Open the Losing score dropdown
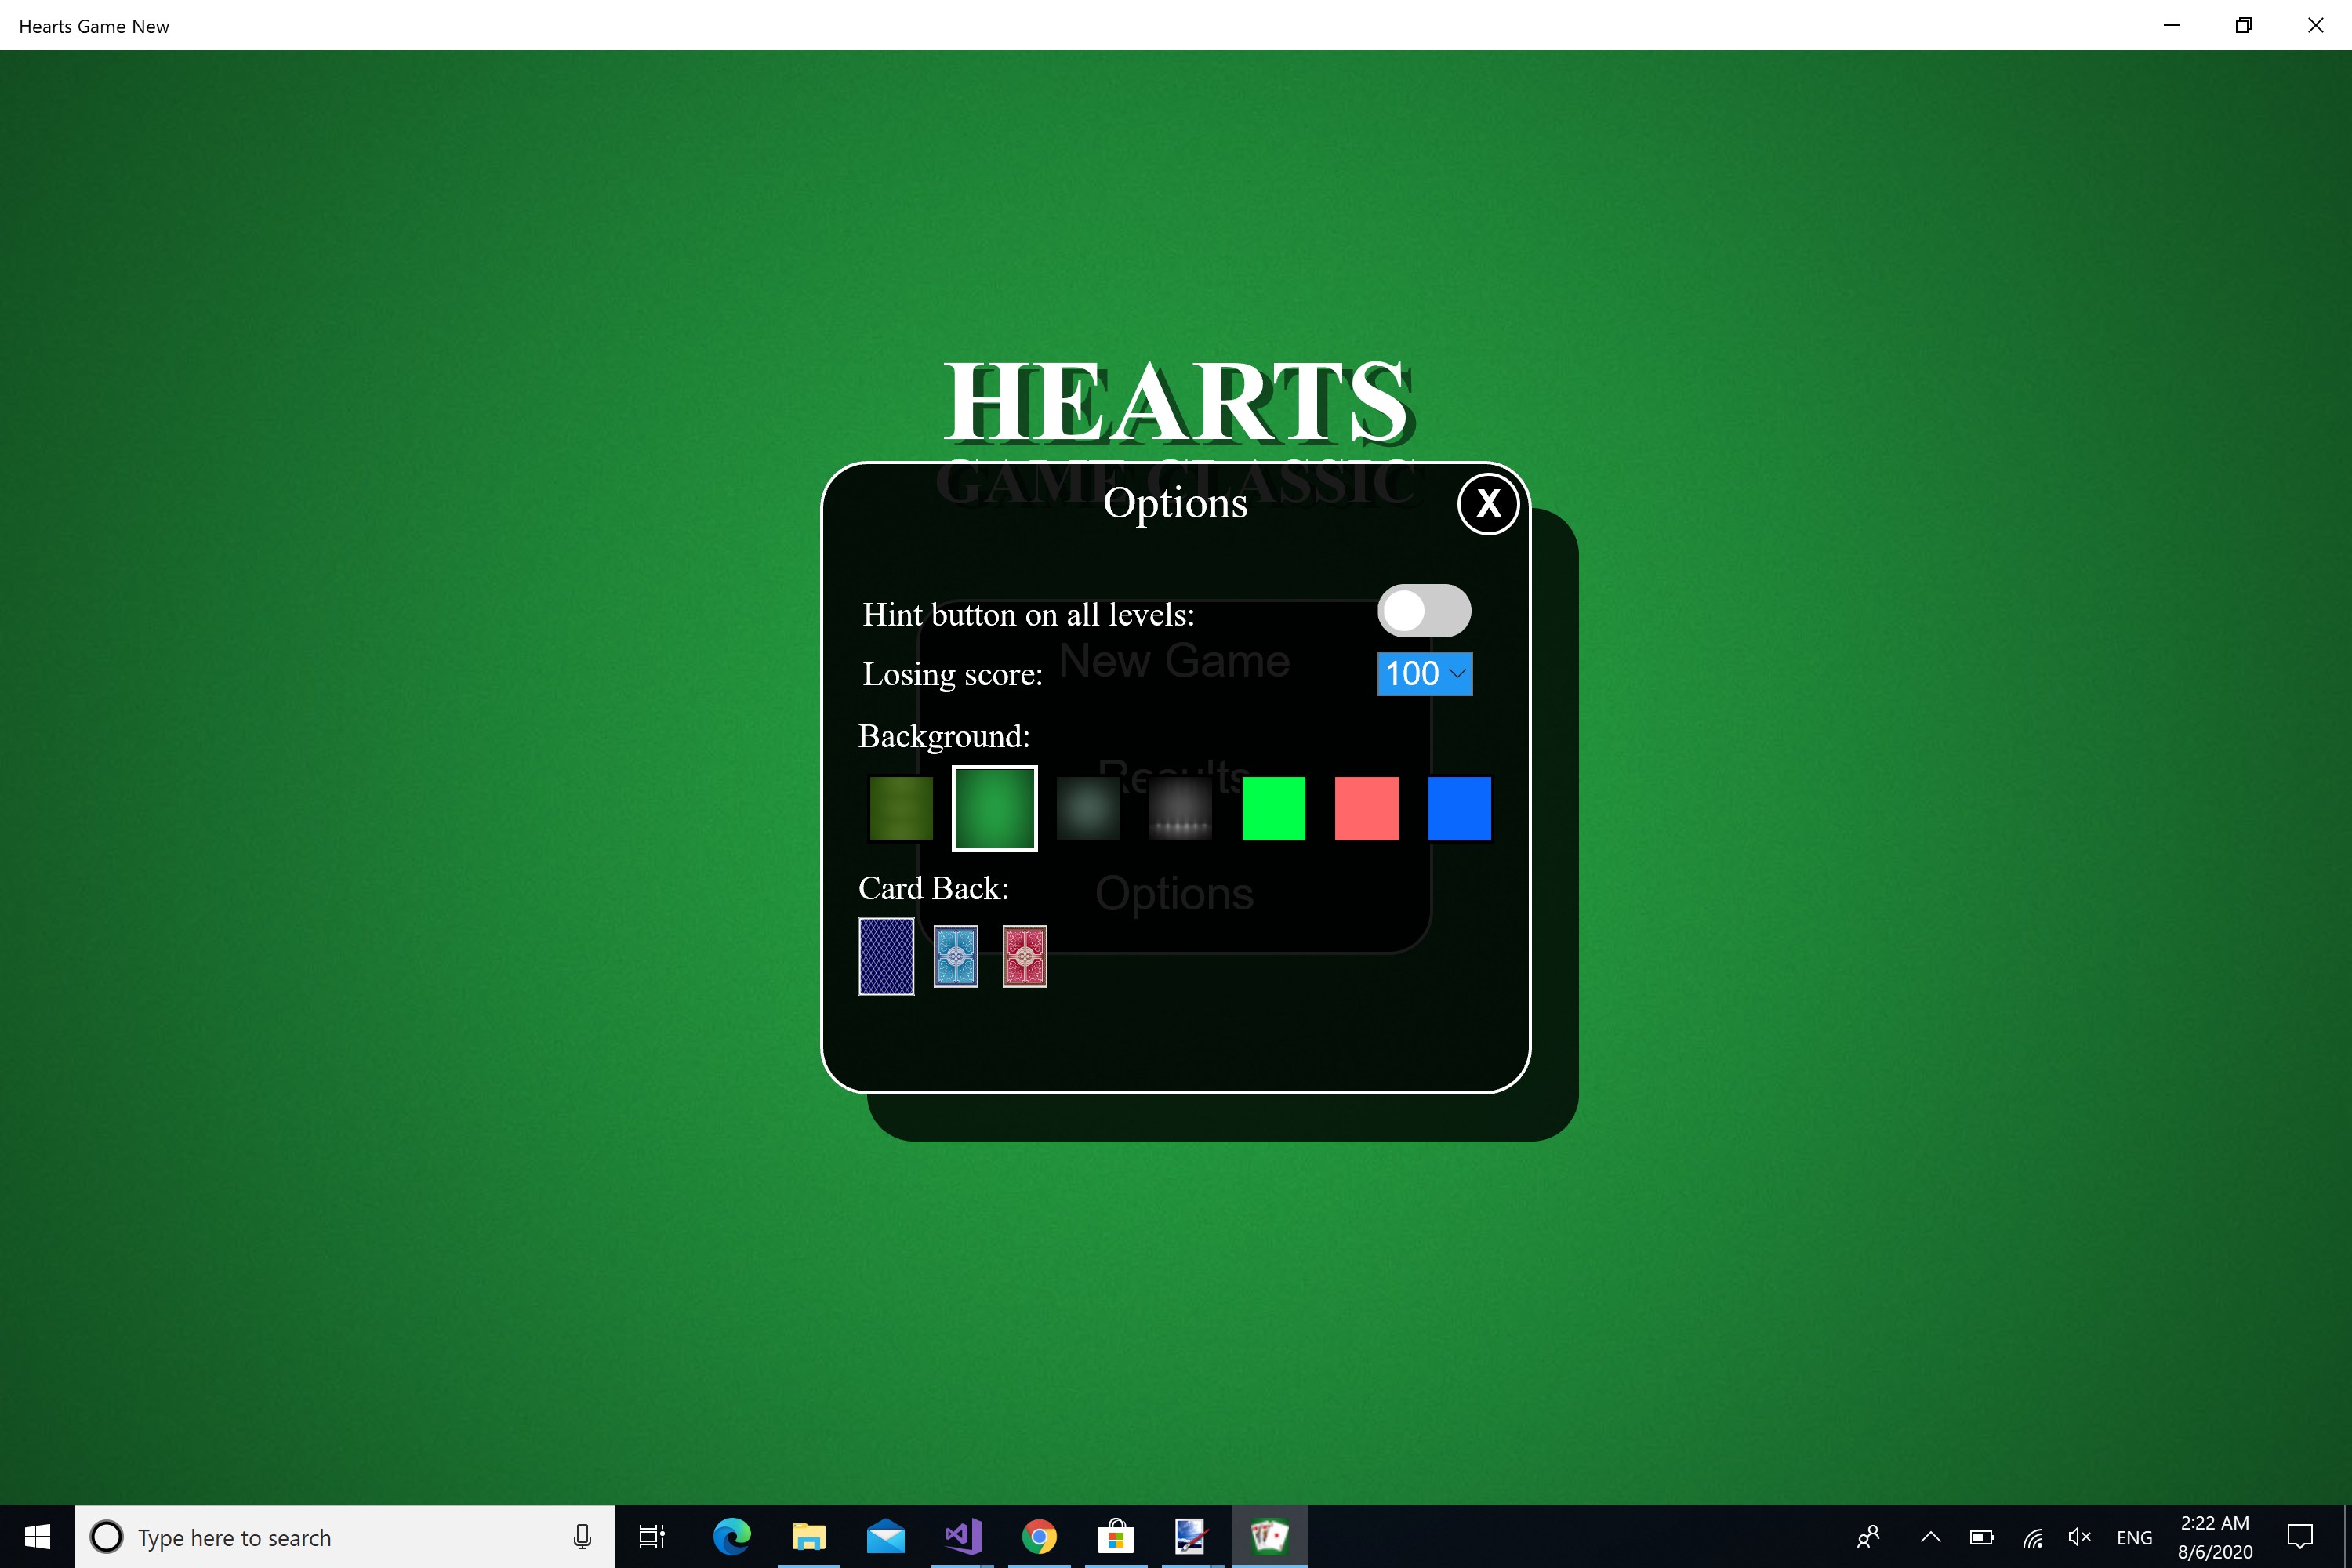Viewport: 2352px width, 1568px height. click(1424, 673)
